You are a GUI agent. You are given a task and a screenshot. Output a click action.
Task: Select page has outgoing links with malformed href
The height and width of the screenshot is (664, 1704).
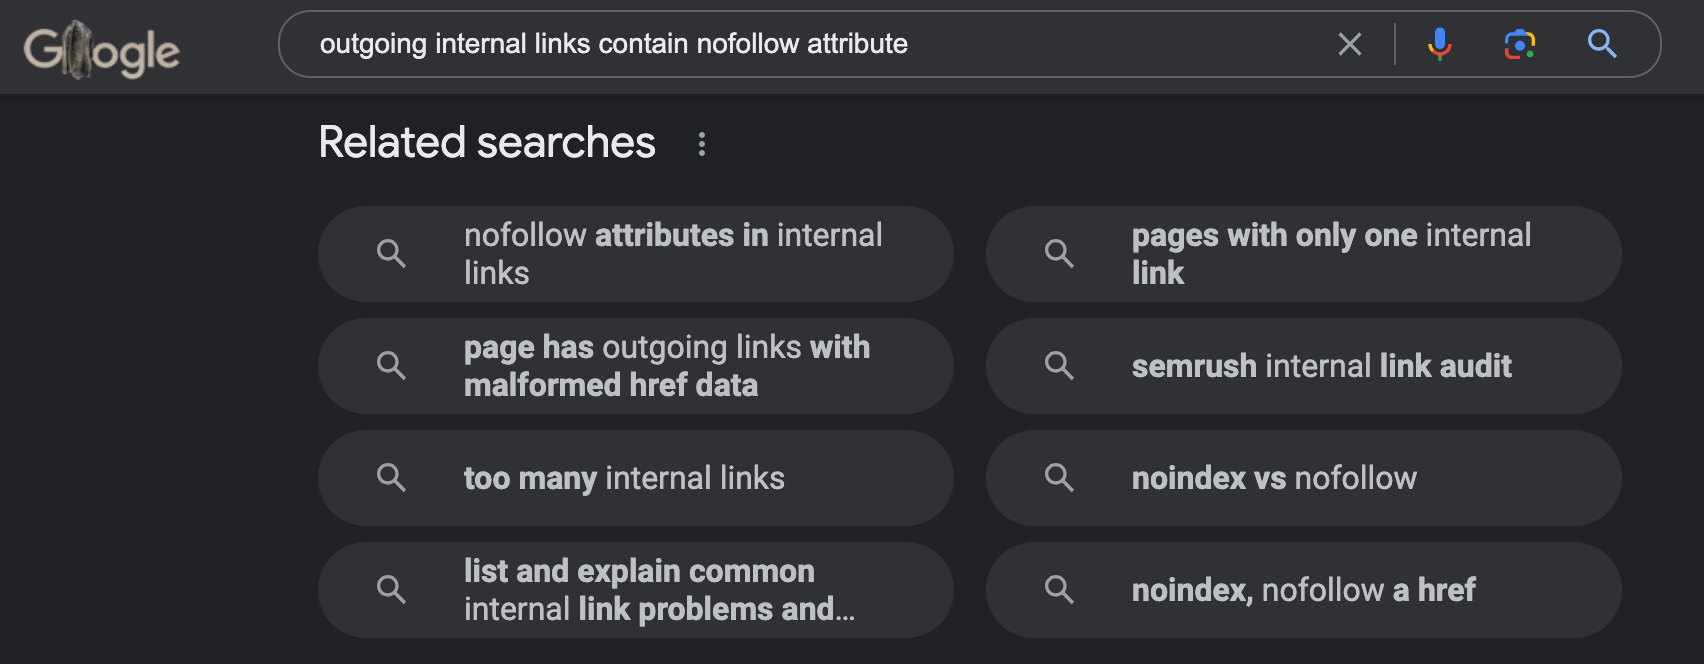click(636, 366)
